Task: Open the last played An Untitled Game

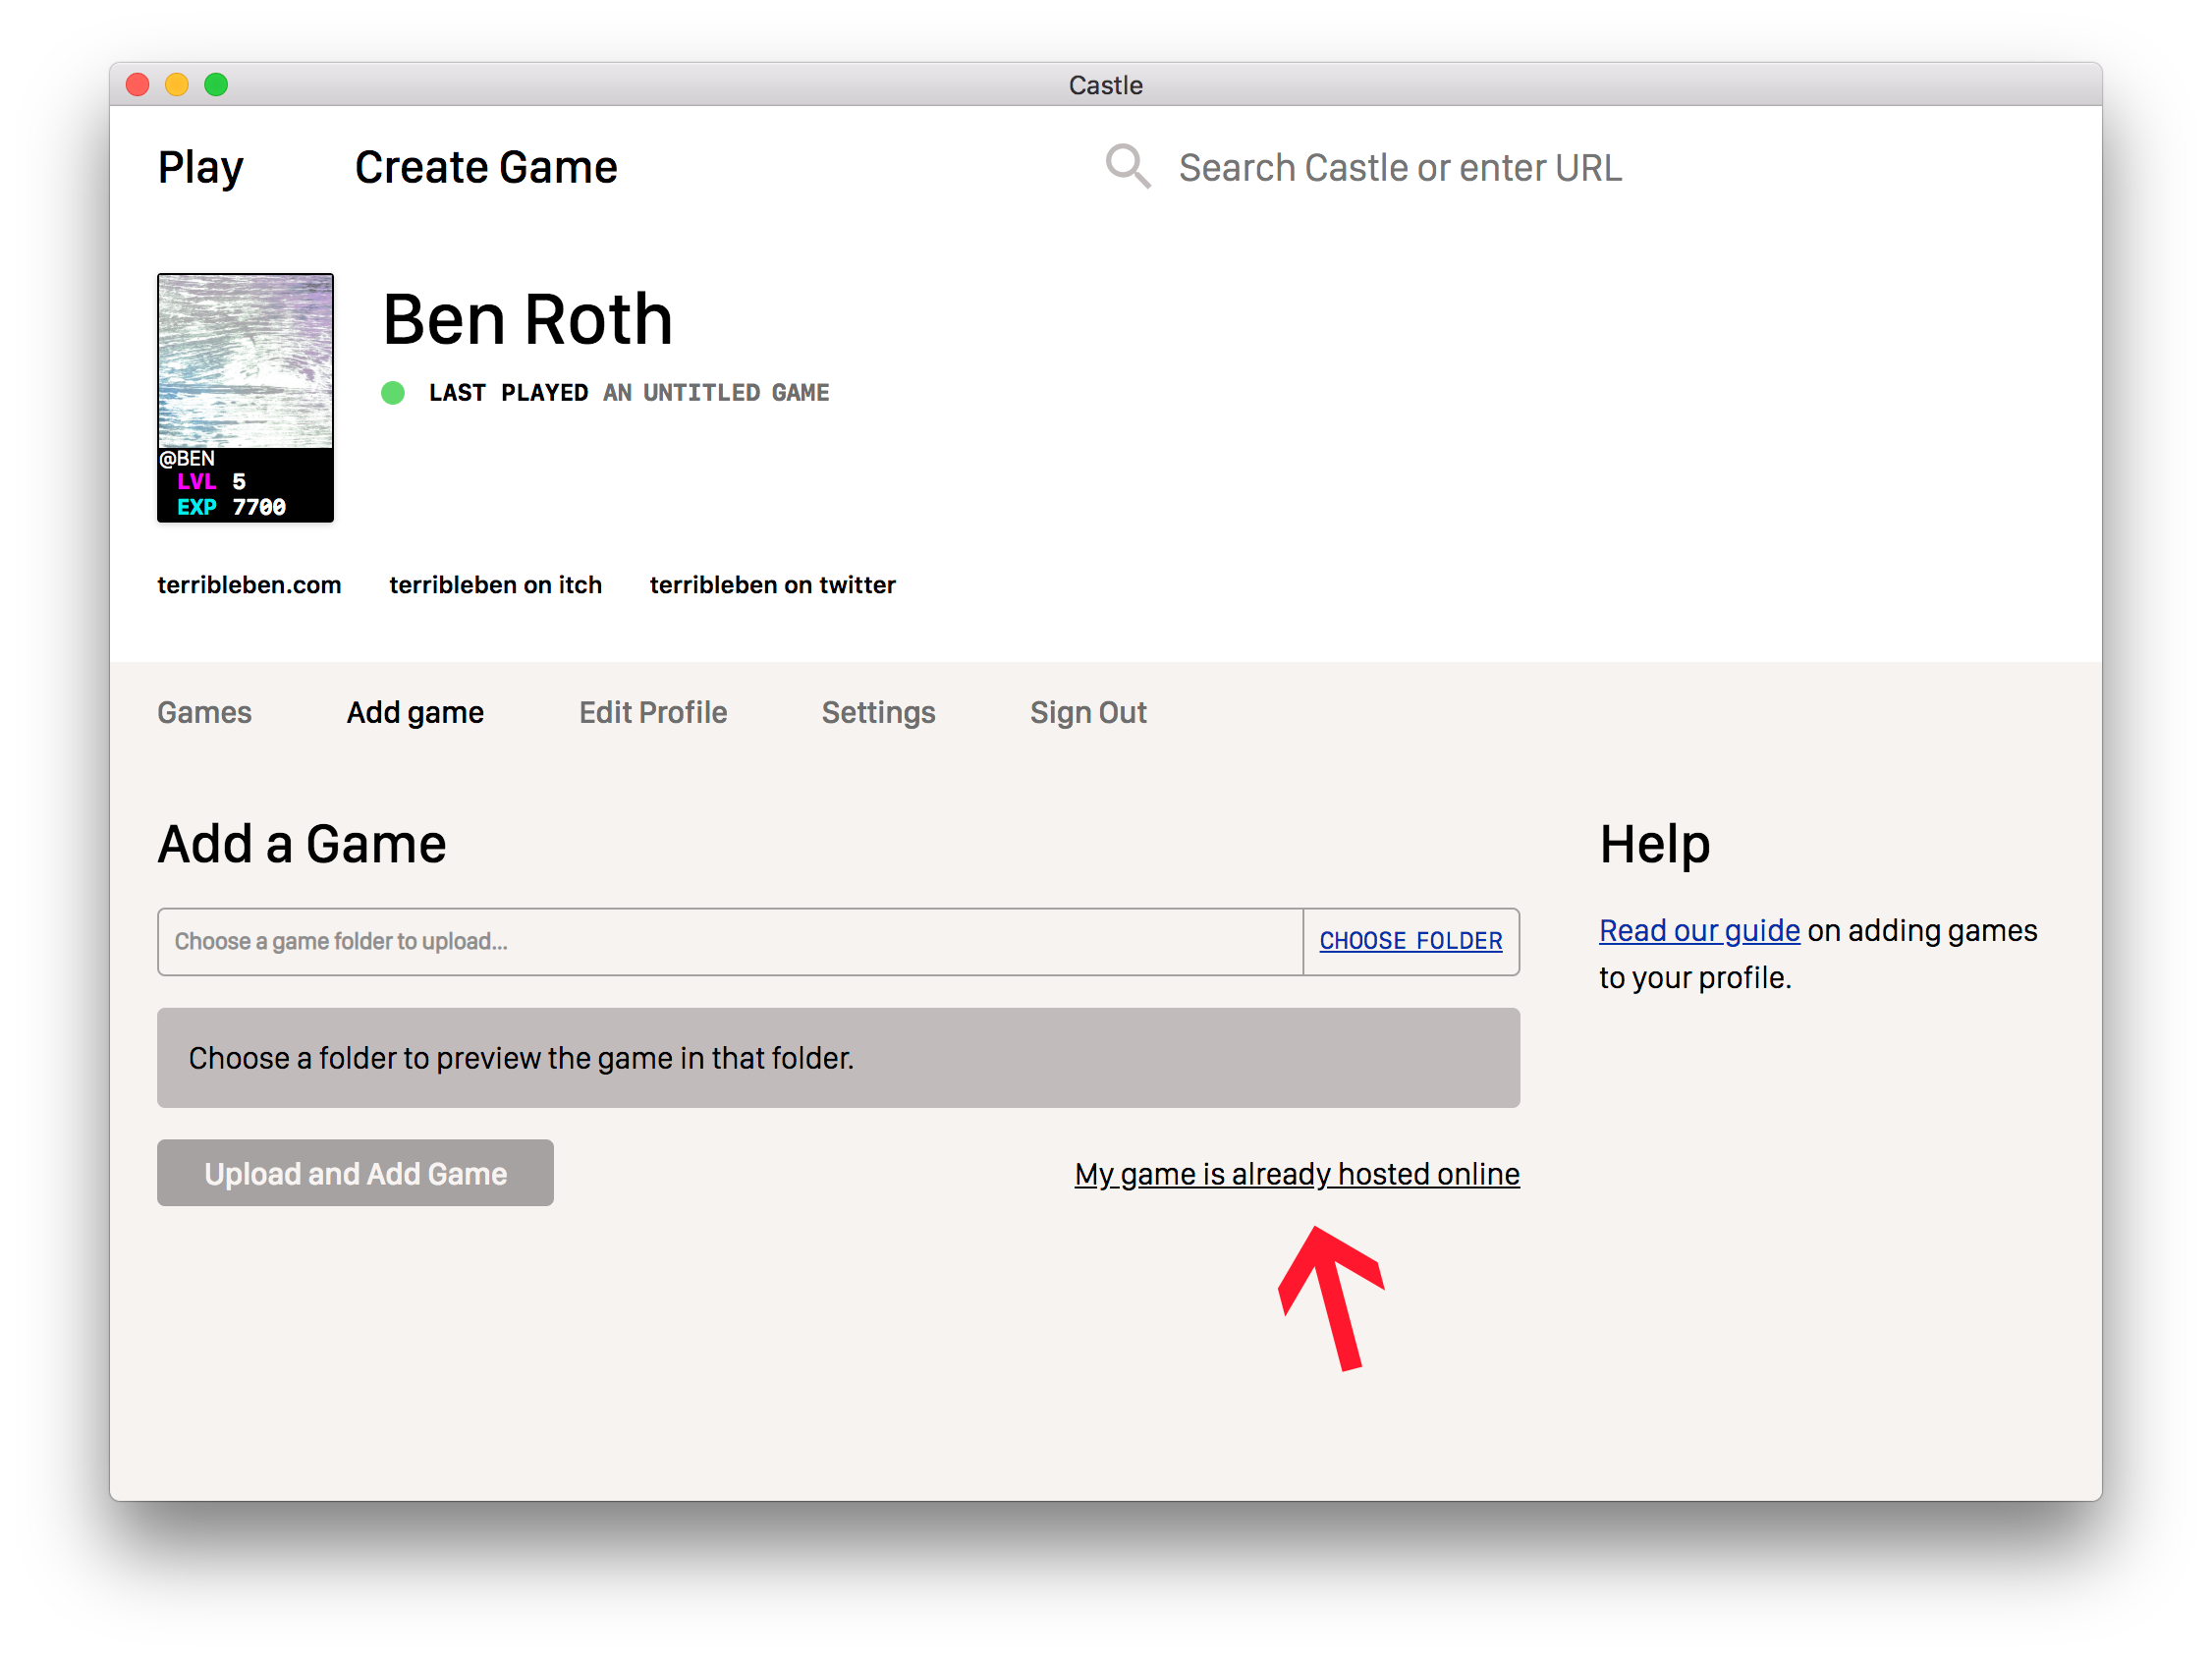Action: (x=716, y=393)
